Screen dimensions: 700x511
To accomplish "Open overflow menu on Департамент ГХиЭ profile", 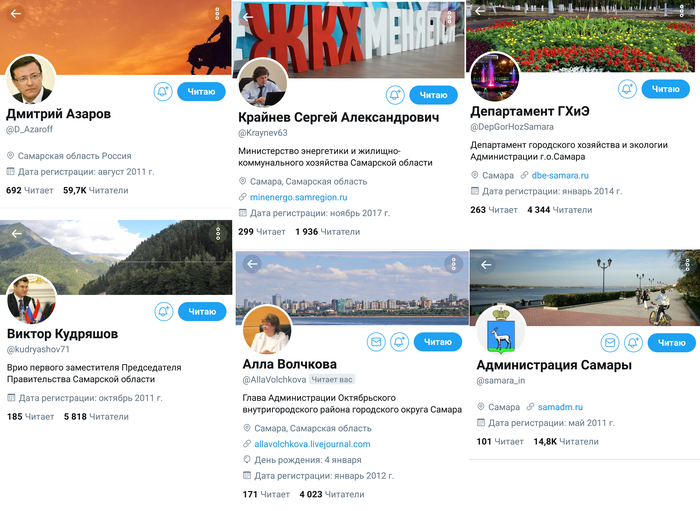I will (x=682, y=11).
